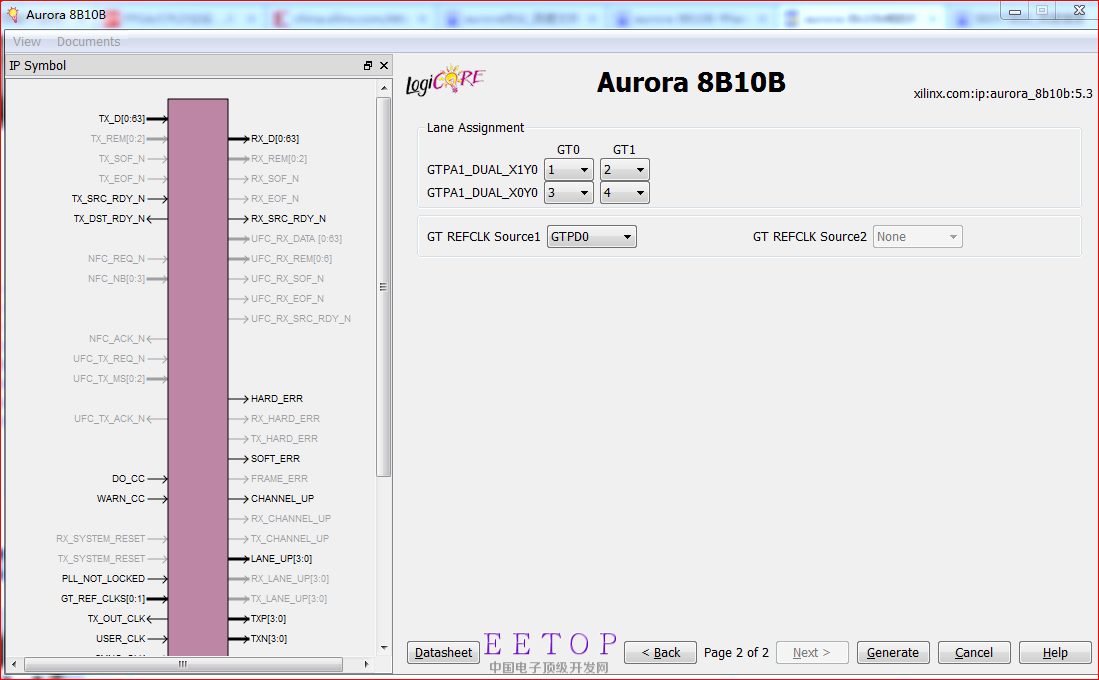Click the WARN_CC port label

click(x=121, y=498)
